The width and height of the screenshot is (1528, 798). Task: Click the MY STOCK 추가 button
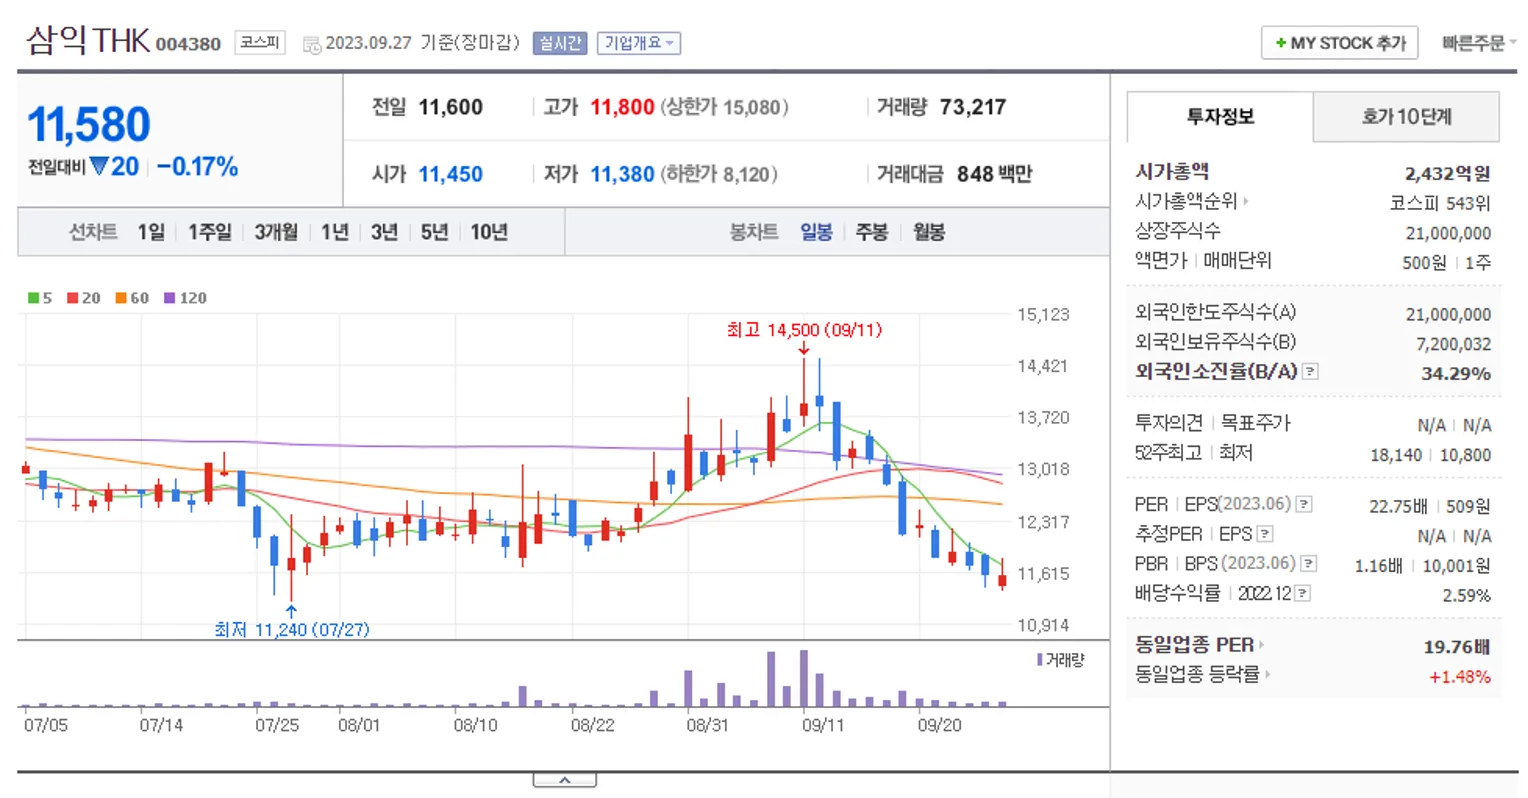1339,43
